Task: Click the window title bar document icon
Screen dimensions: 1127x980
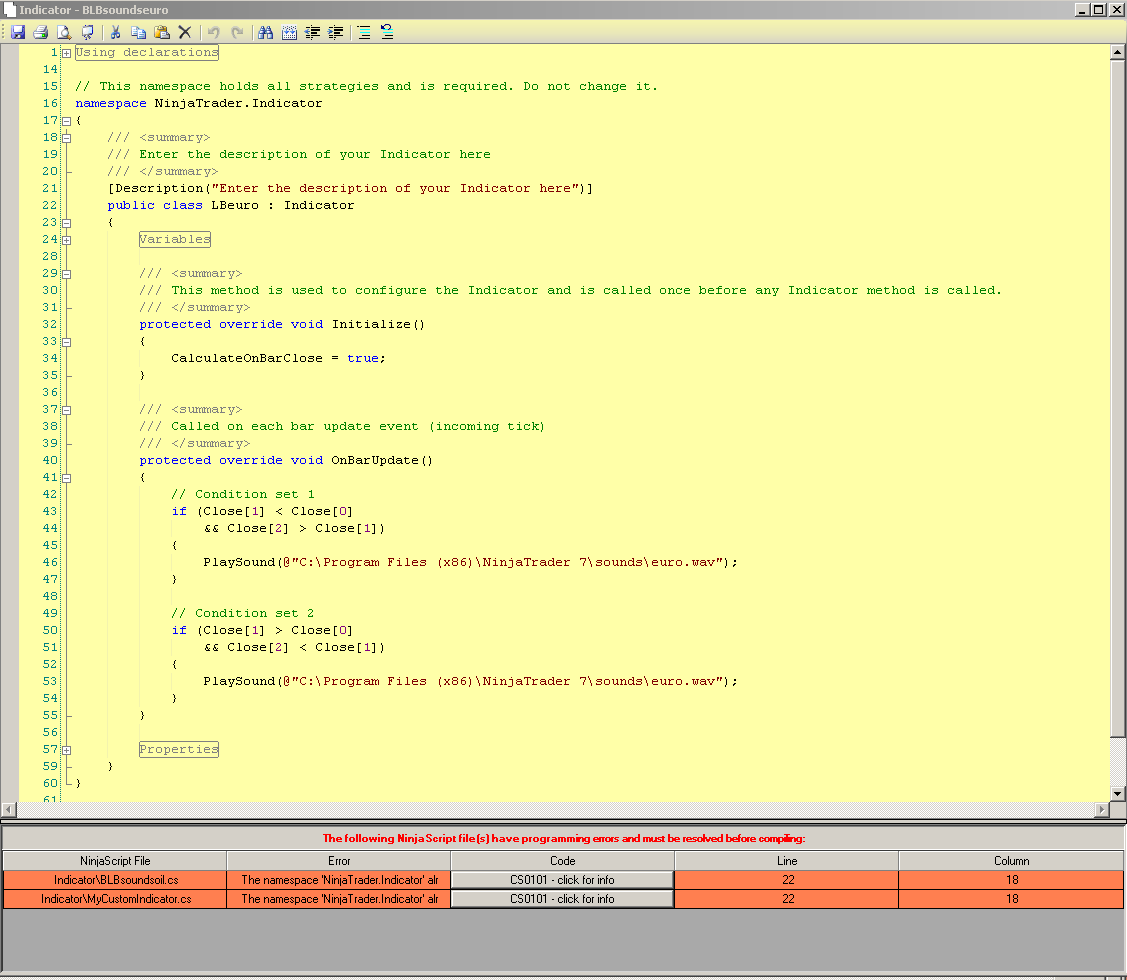Action: coord(9,9)
